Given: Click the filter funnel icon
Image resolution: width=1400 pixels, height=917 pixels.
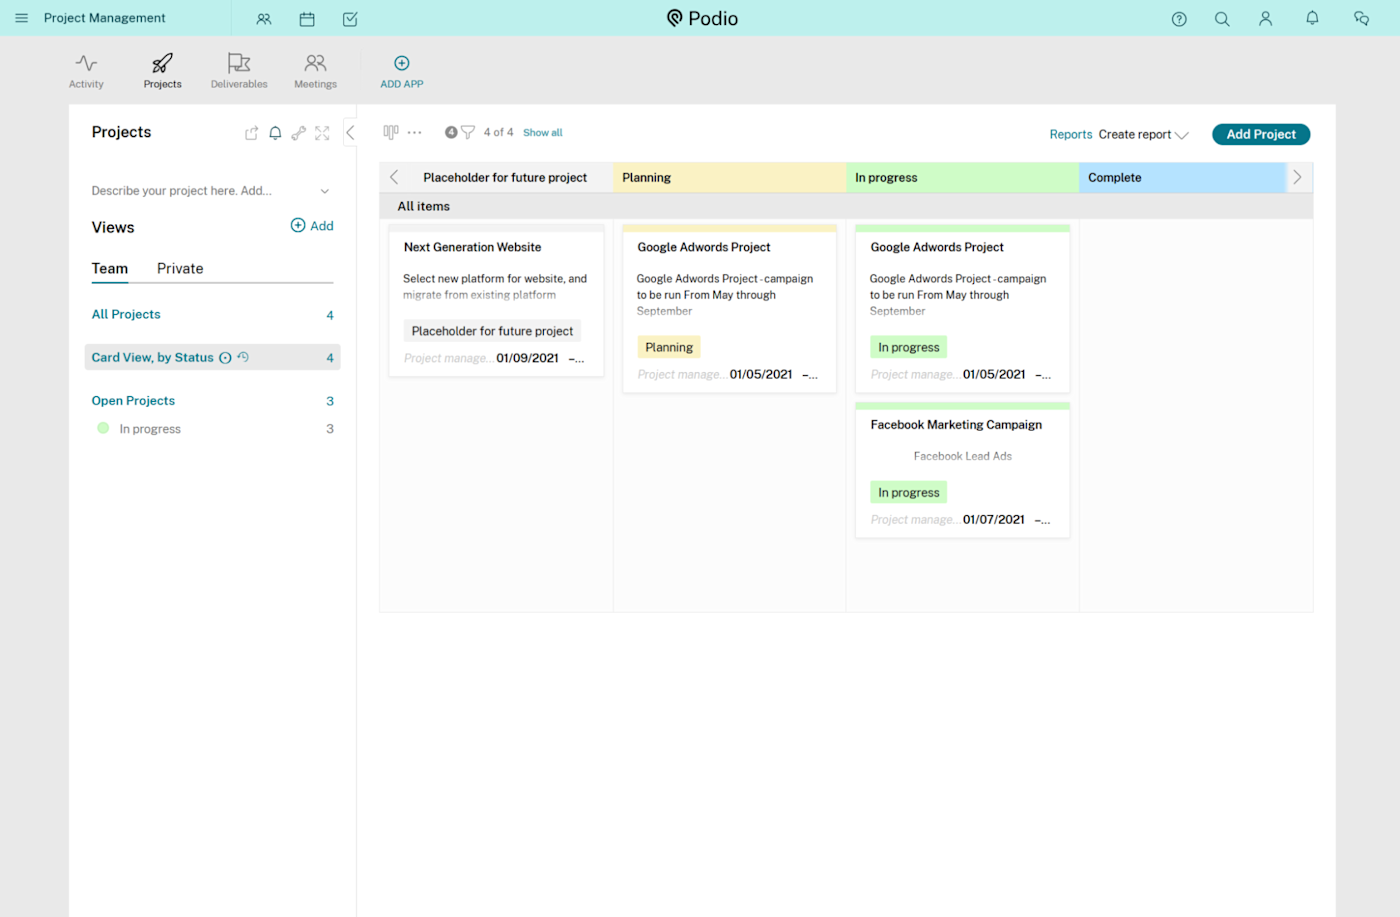Looking at the screenshot, I should [467, 132].
